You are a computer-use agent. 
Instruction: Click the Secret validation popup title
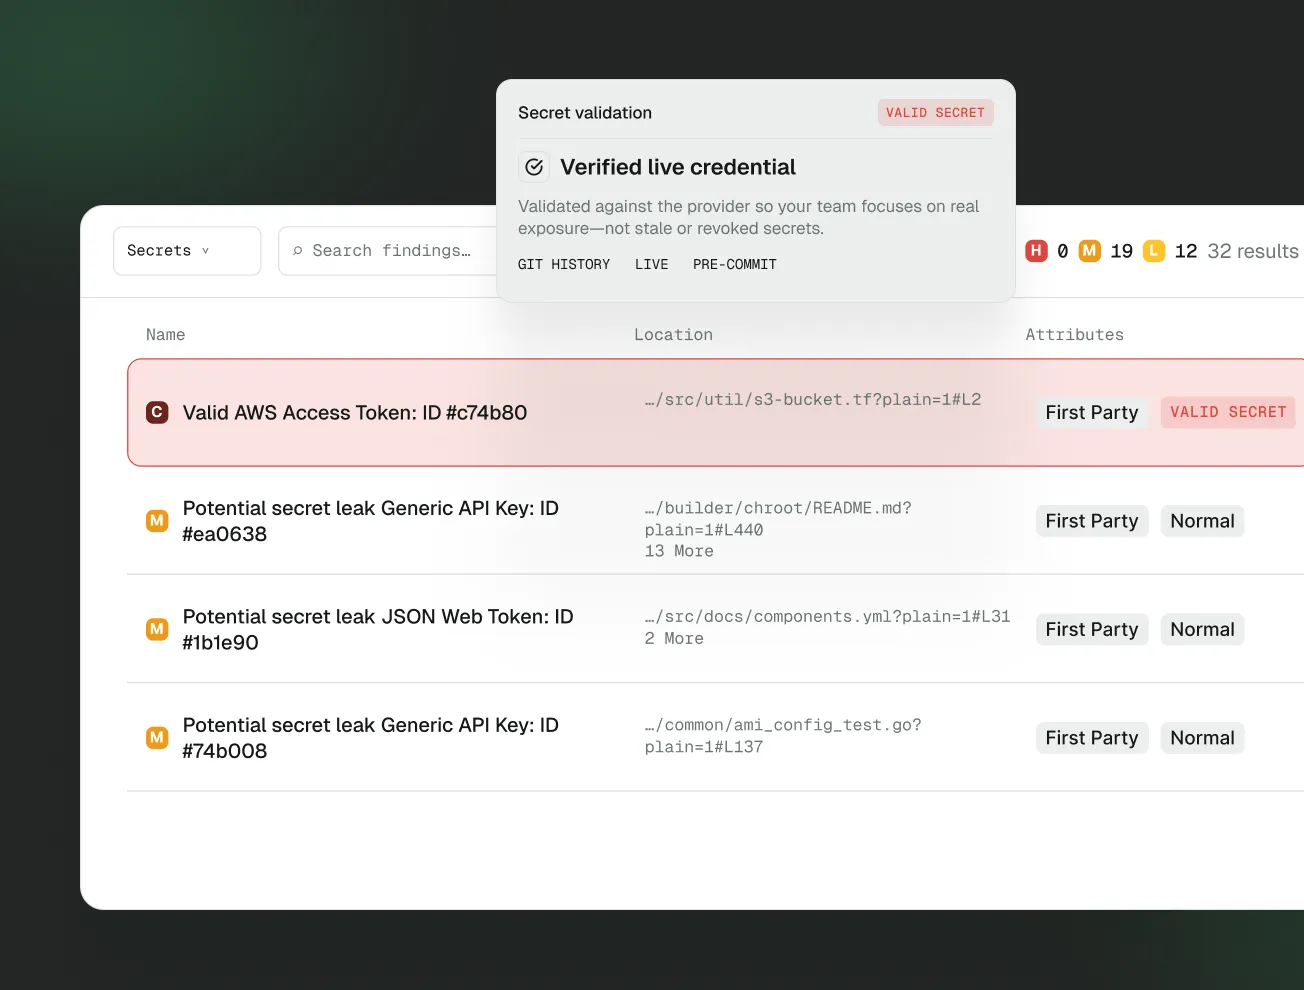[585, 113]
